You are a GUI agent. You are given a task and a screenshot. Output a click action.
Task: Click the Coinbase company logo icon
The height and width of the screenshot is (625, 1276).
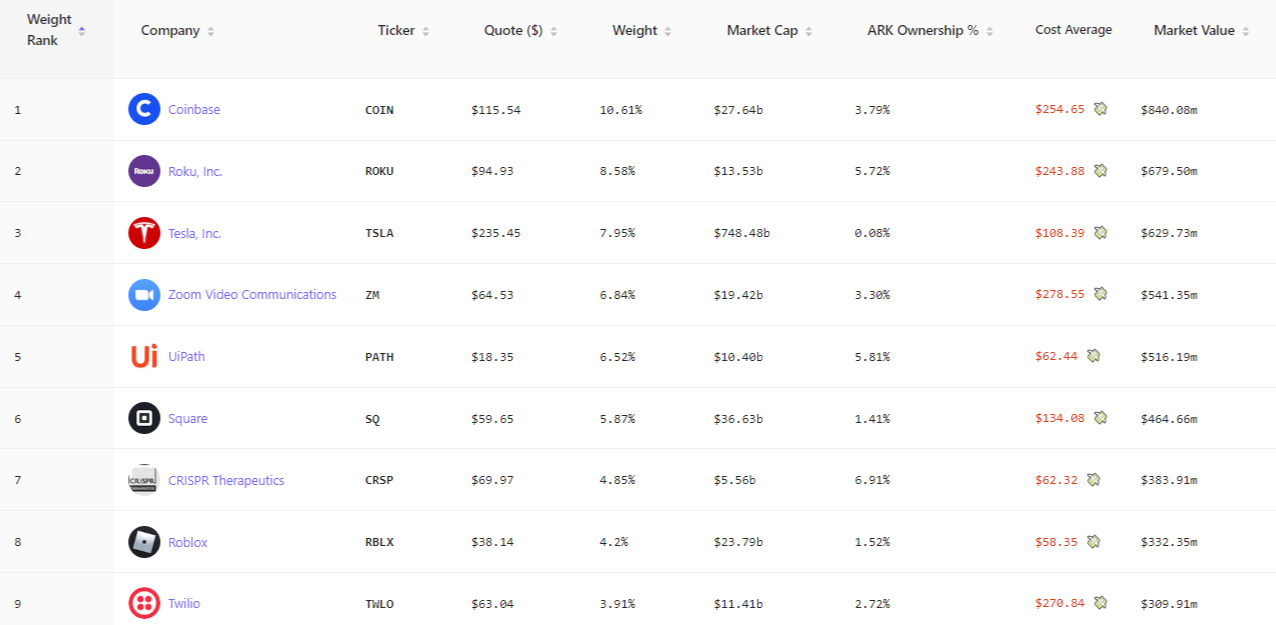(144, 109)
